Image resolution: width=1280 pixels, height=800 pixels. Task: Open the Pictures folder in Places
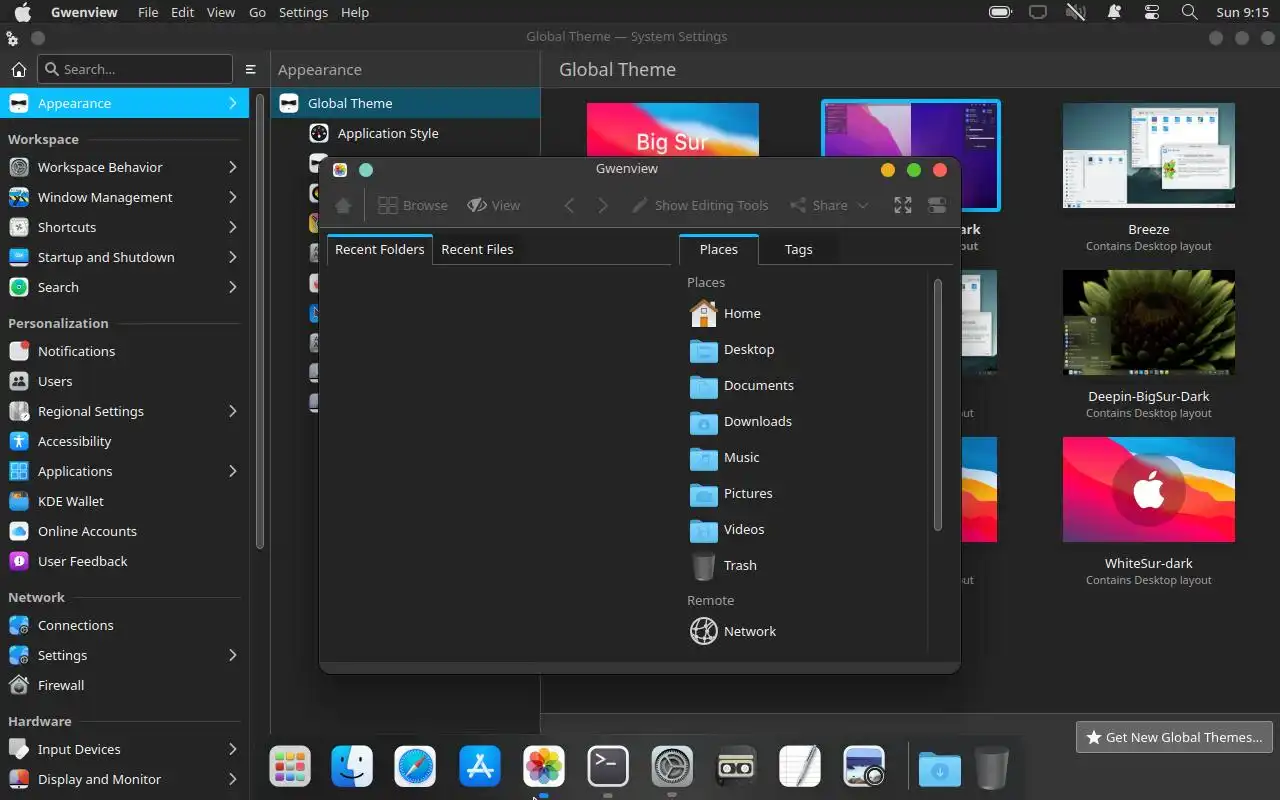coord(731,493)
